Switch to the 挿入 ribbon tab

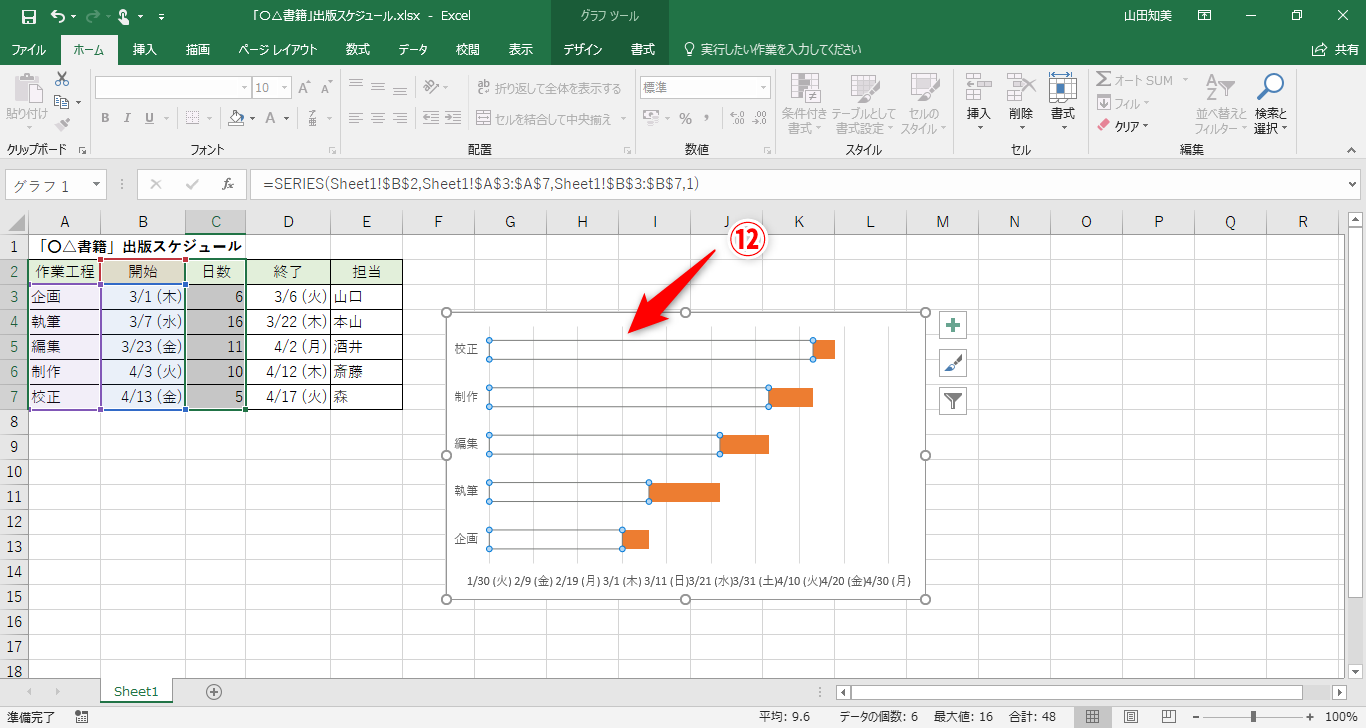[x=145, y=49]
